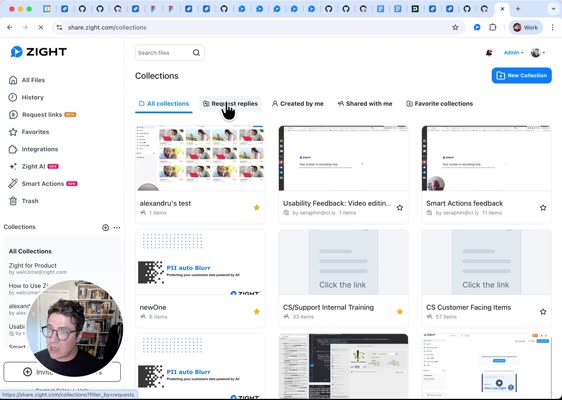
Task: Unfavorite alexandru's test collection star
Action: point(257,208)
